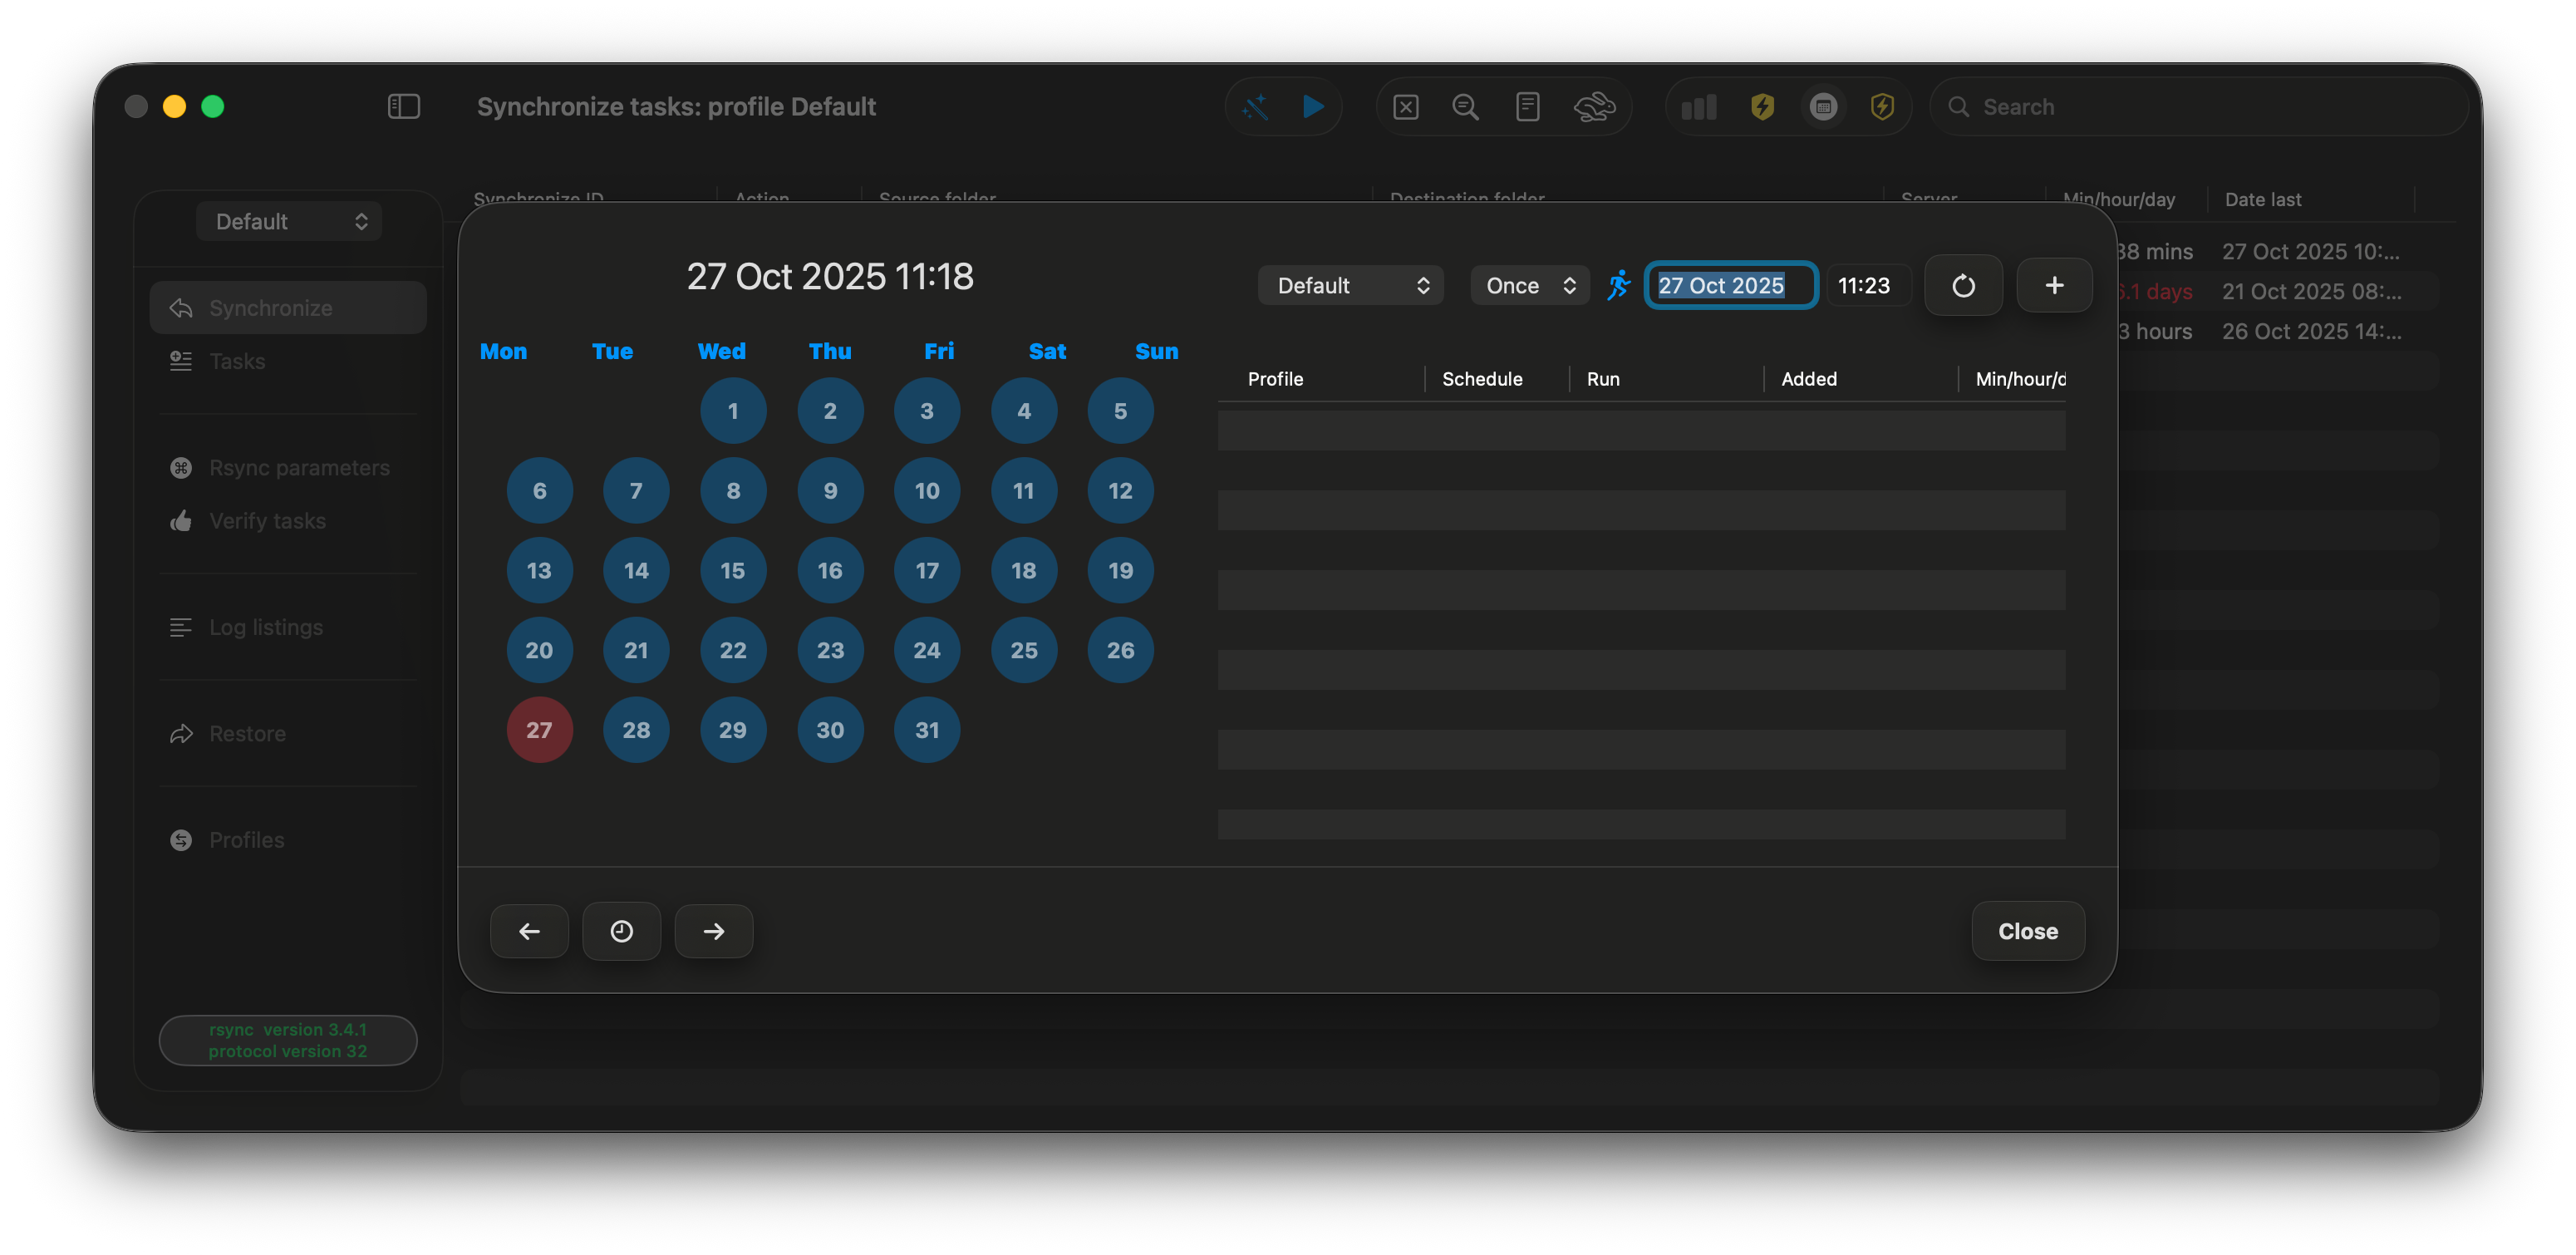Image resolution: width=2576 pixels, height=1255 pixels.
Task: Select day 15 in the calendar
Action: (x=732, y=570)
